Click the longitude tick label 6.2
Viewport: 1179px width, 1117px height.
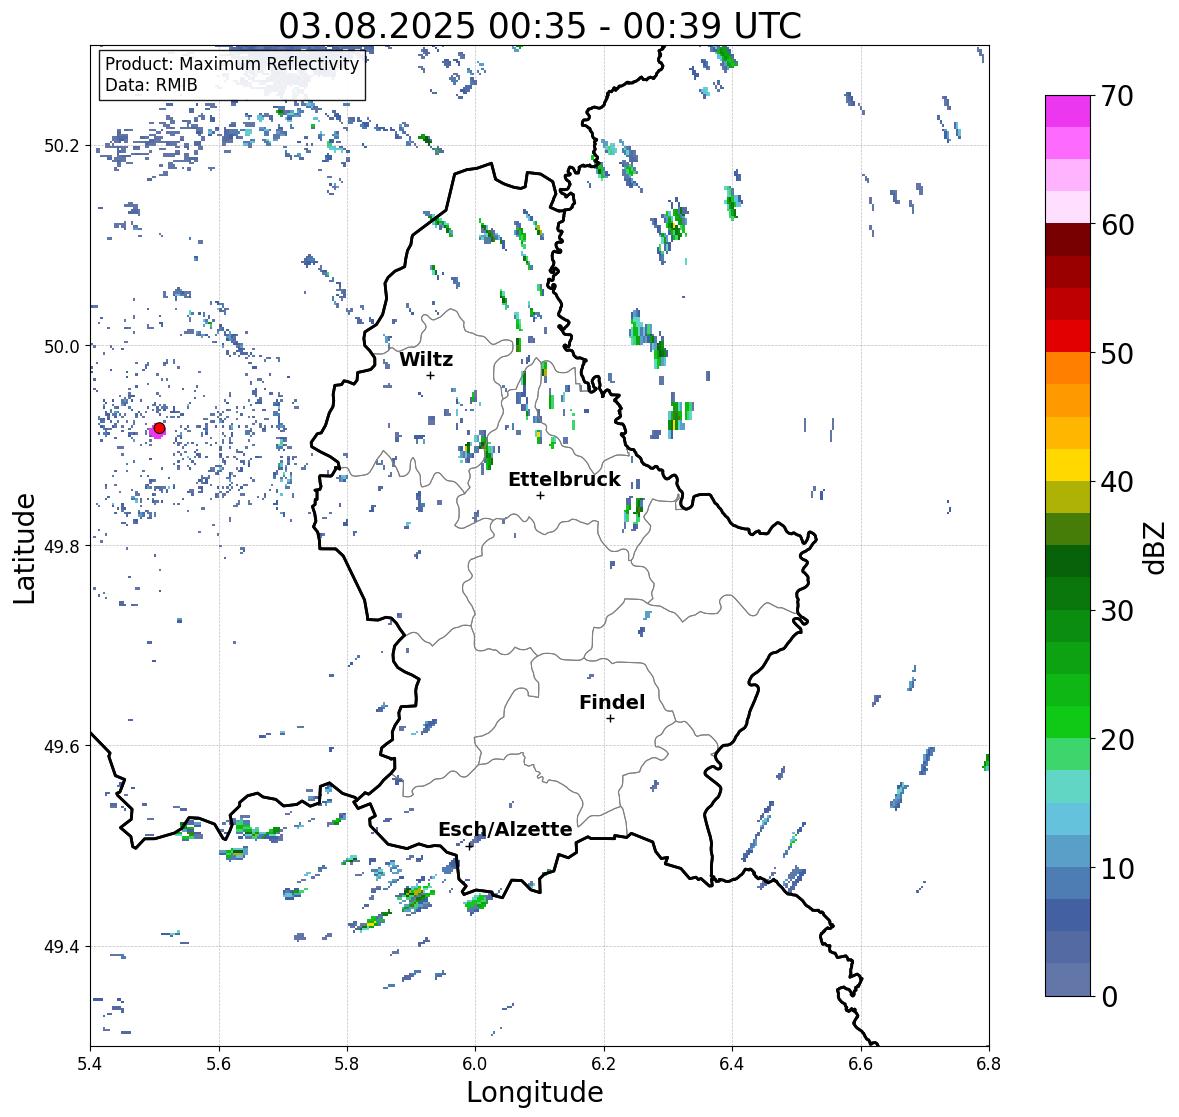point(604,1064)
